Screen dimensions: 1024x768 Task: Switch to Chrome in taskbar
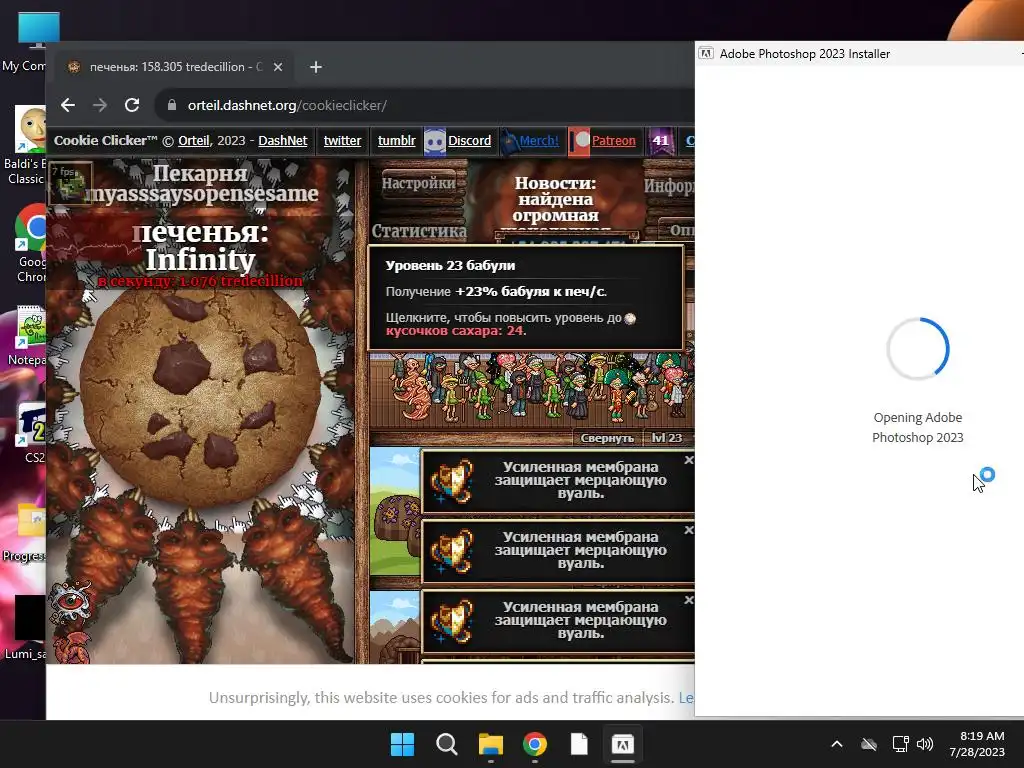(x=535, y=744)
